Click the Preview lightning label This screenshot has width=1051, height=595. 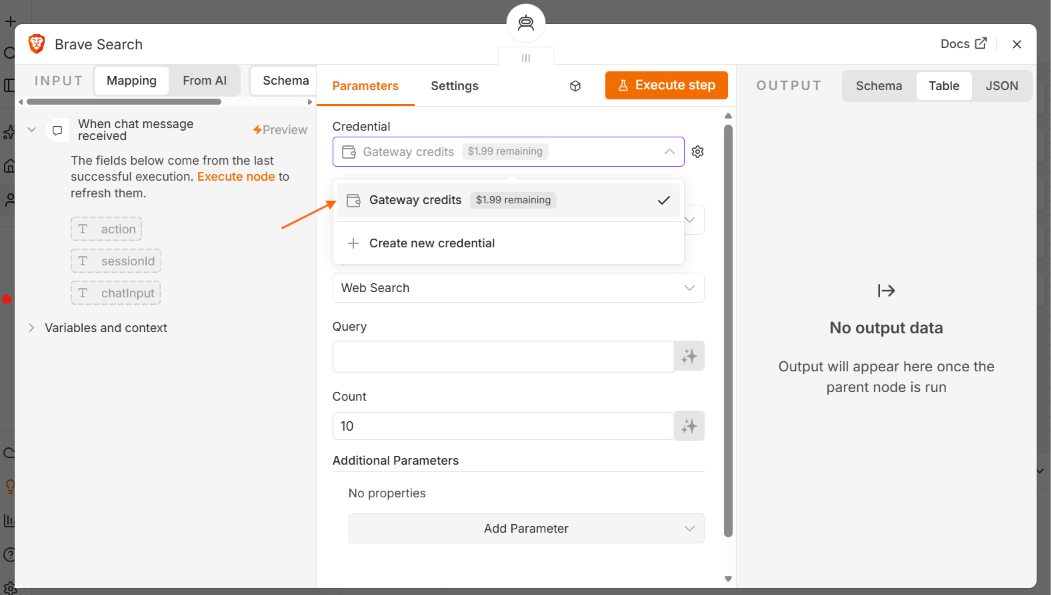point(280,130)
